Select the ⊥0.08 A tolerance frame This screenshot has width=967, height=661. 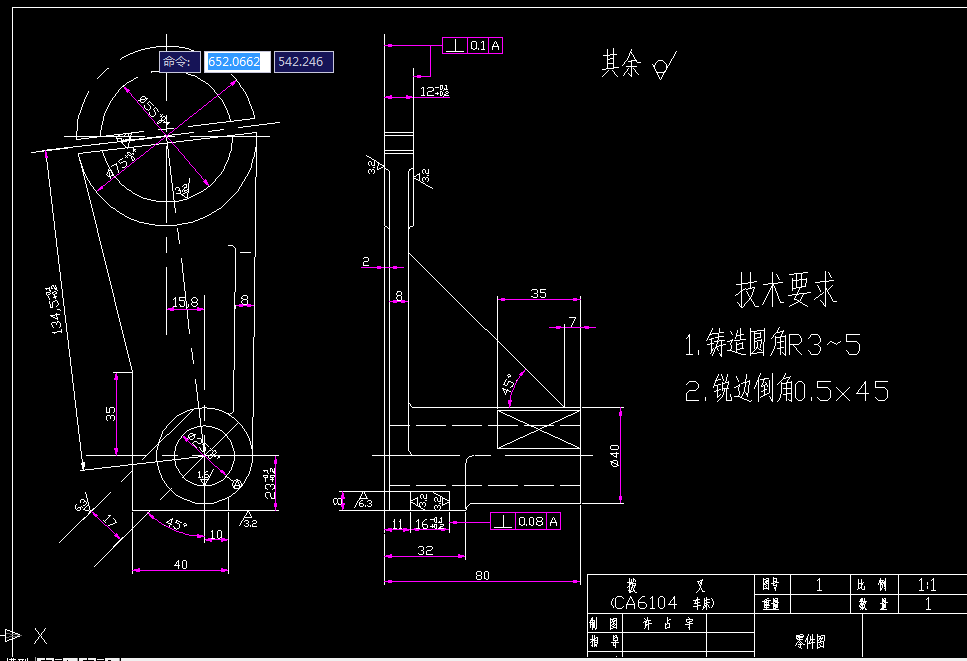click(525, 521)
